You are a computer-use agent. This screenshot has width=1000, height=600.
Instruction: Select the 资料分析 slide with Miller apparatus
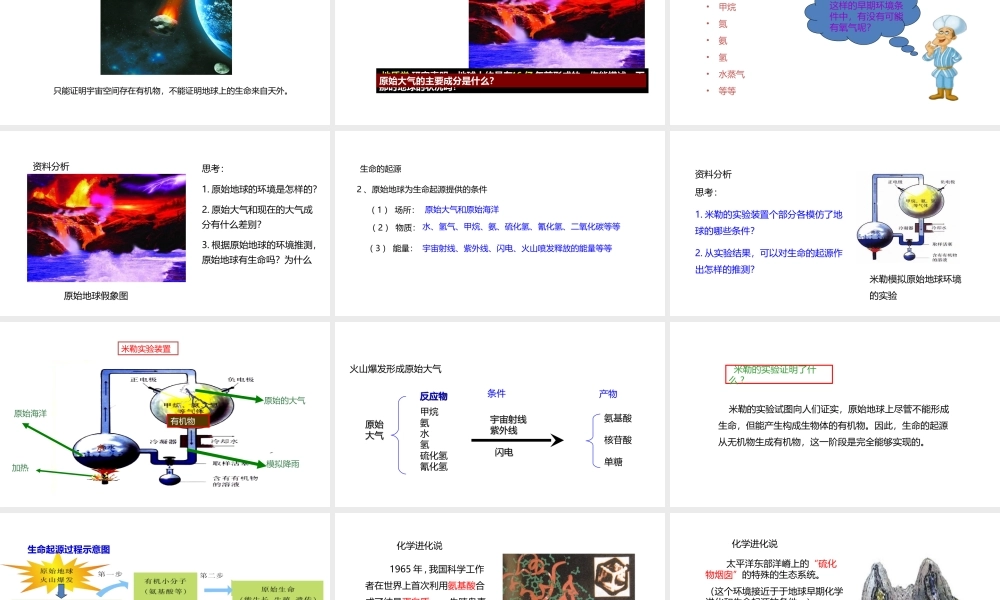tap(834, 223)
